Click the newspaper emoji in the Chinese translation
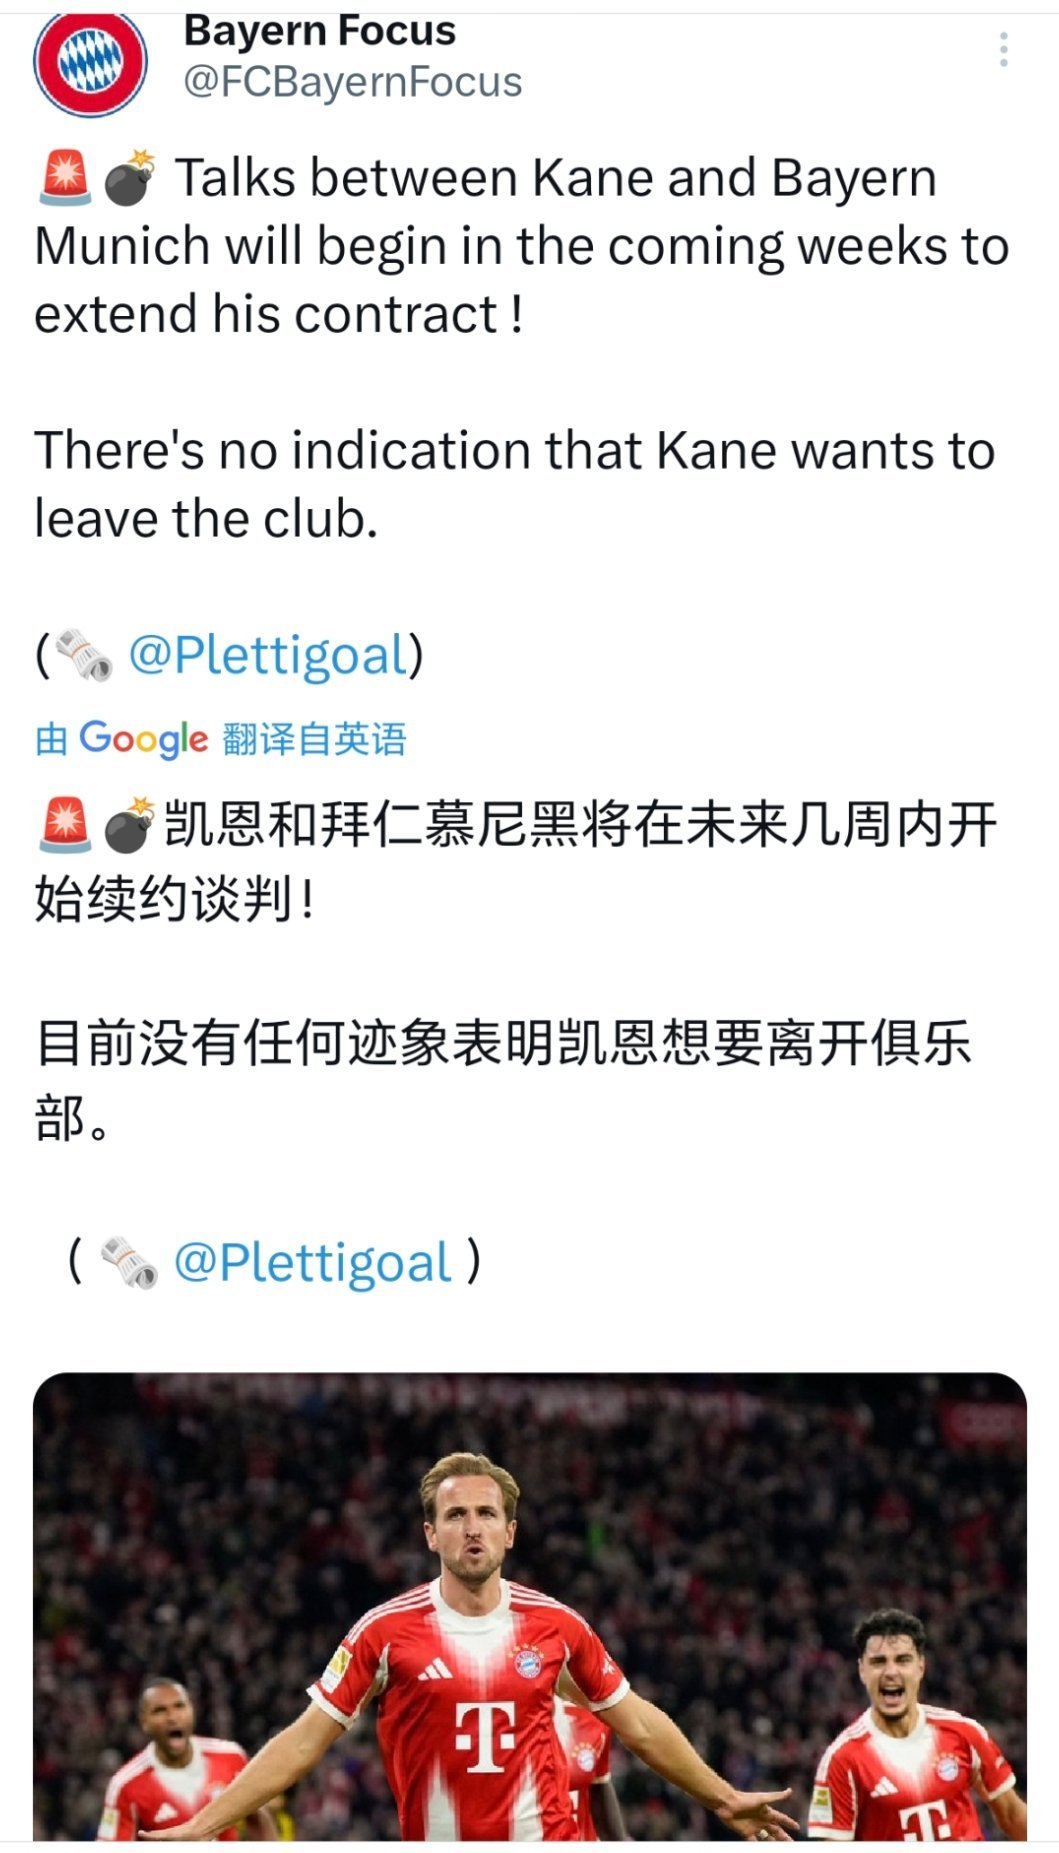Viewport: 1059px width, 1853px height. (x=130, y=1262)
